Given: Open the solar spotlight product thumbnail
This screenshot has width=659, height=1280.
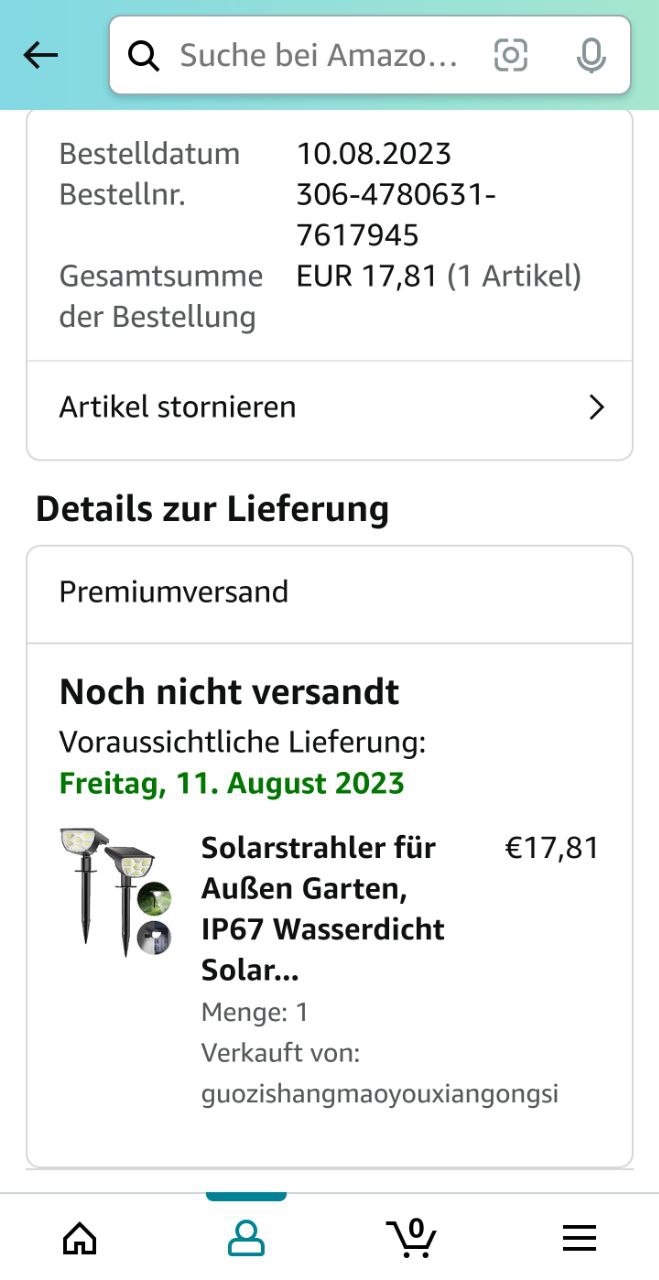Looking at the screenshot, I should point(115,892).
